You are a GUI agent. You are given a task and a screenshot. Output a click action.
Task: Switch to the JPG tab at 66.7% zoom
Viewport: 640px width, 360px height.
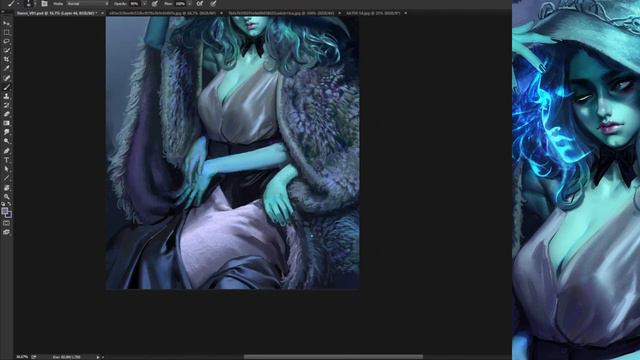click(x=162, y=13)
